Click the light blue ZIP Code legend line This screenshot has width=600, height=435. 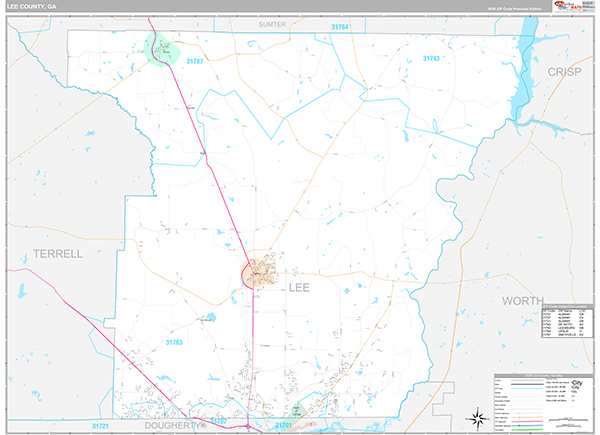tap(527, 388)
